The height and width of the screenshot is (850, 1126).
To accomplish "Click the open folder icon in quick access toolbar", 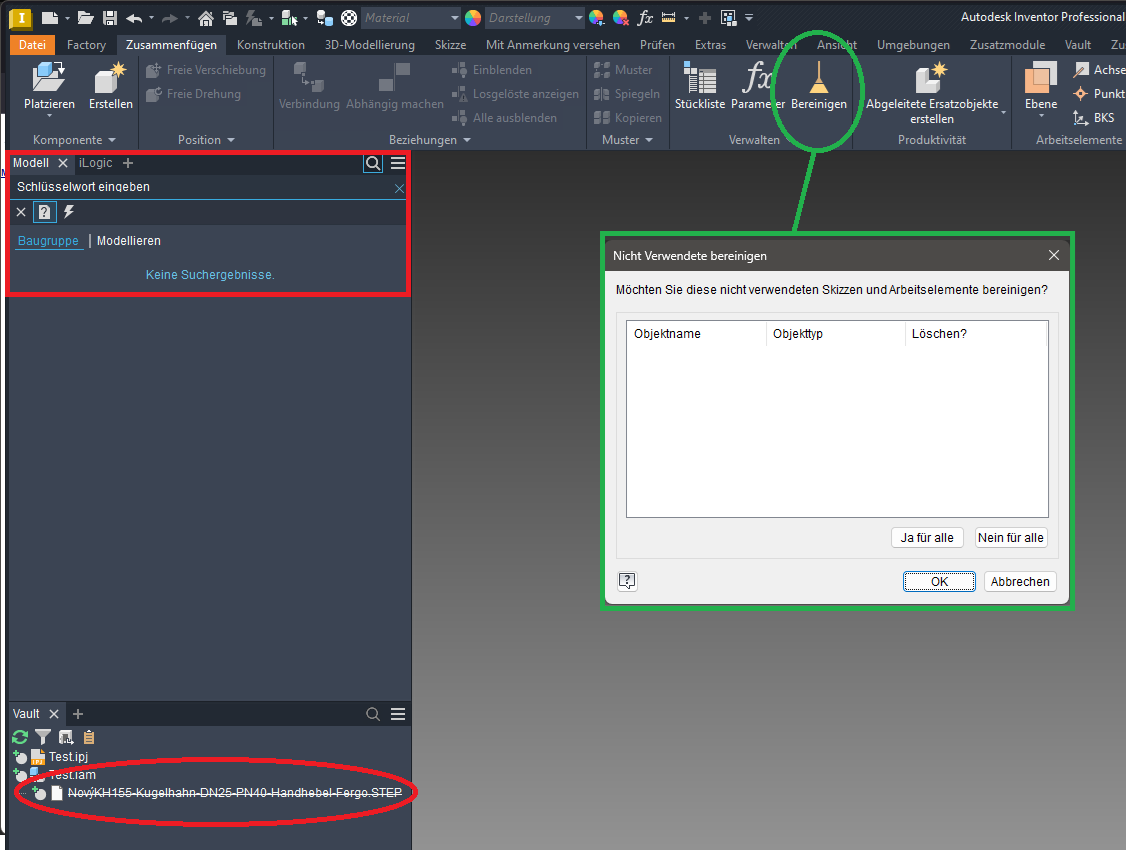I will [x=85, y=18].
